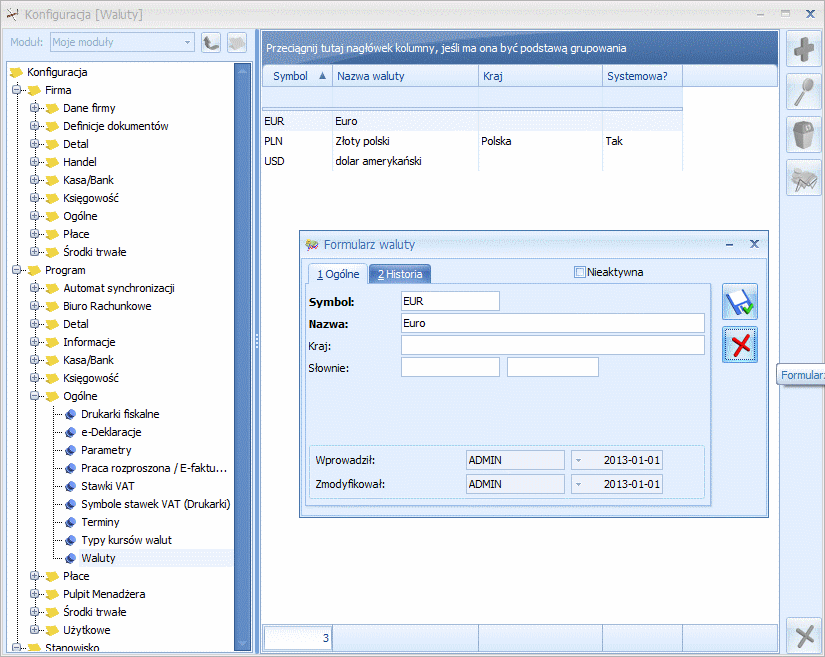Click the blue icon beside Typy kursów walut
This screenshot has height=657, width=825.
coord(71,540)
